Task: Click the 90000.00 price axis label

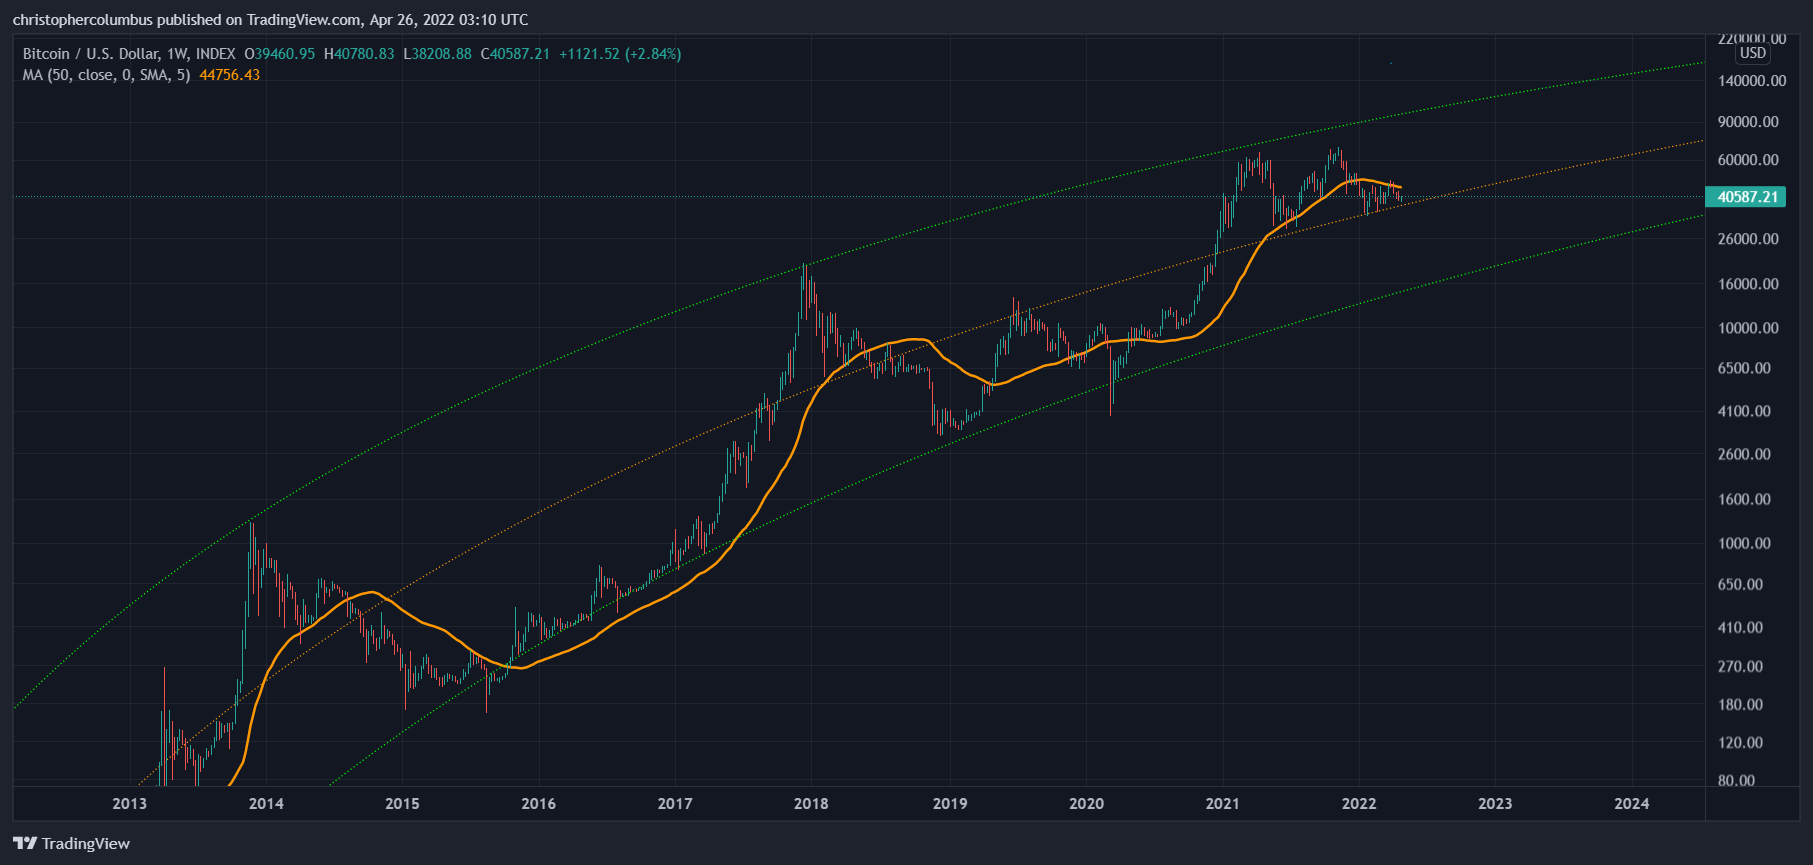Action: 1748,122
